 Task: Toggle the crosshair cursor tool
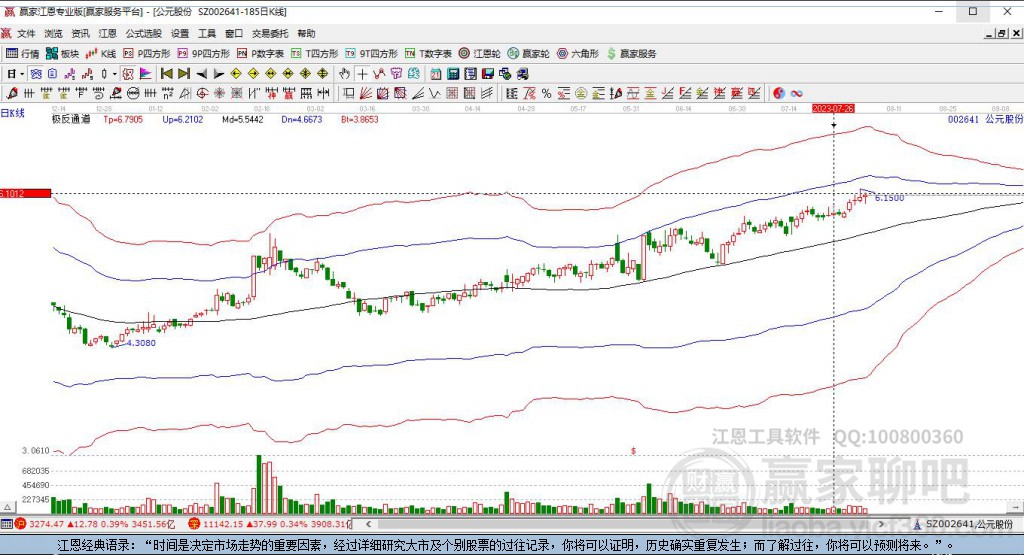coord(362,74)
